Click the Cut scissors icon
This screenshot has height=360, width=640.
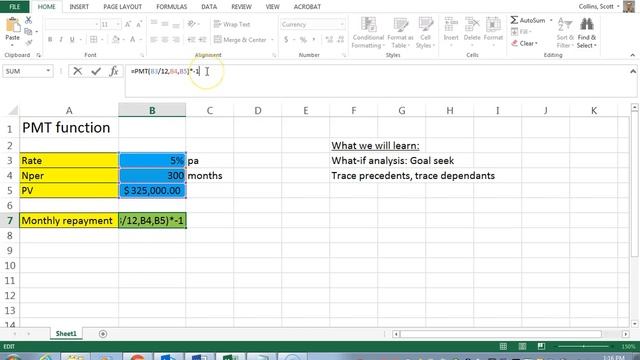(28, 20)
